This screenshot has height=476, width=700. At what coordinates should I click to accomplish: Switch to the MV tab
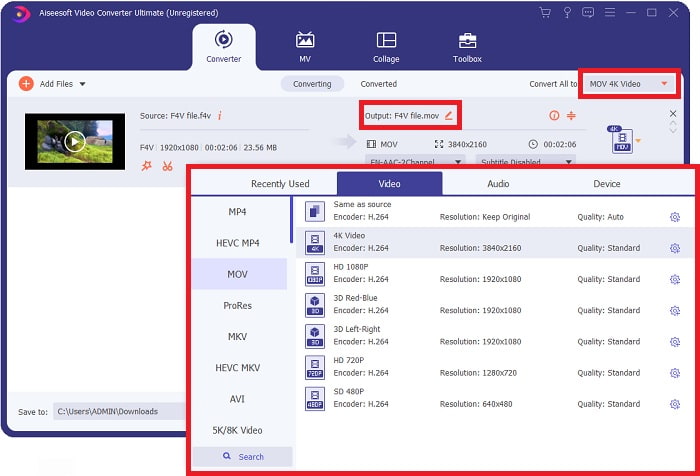305,46
